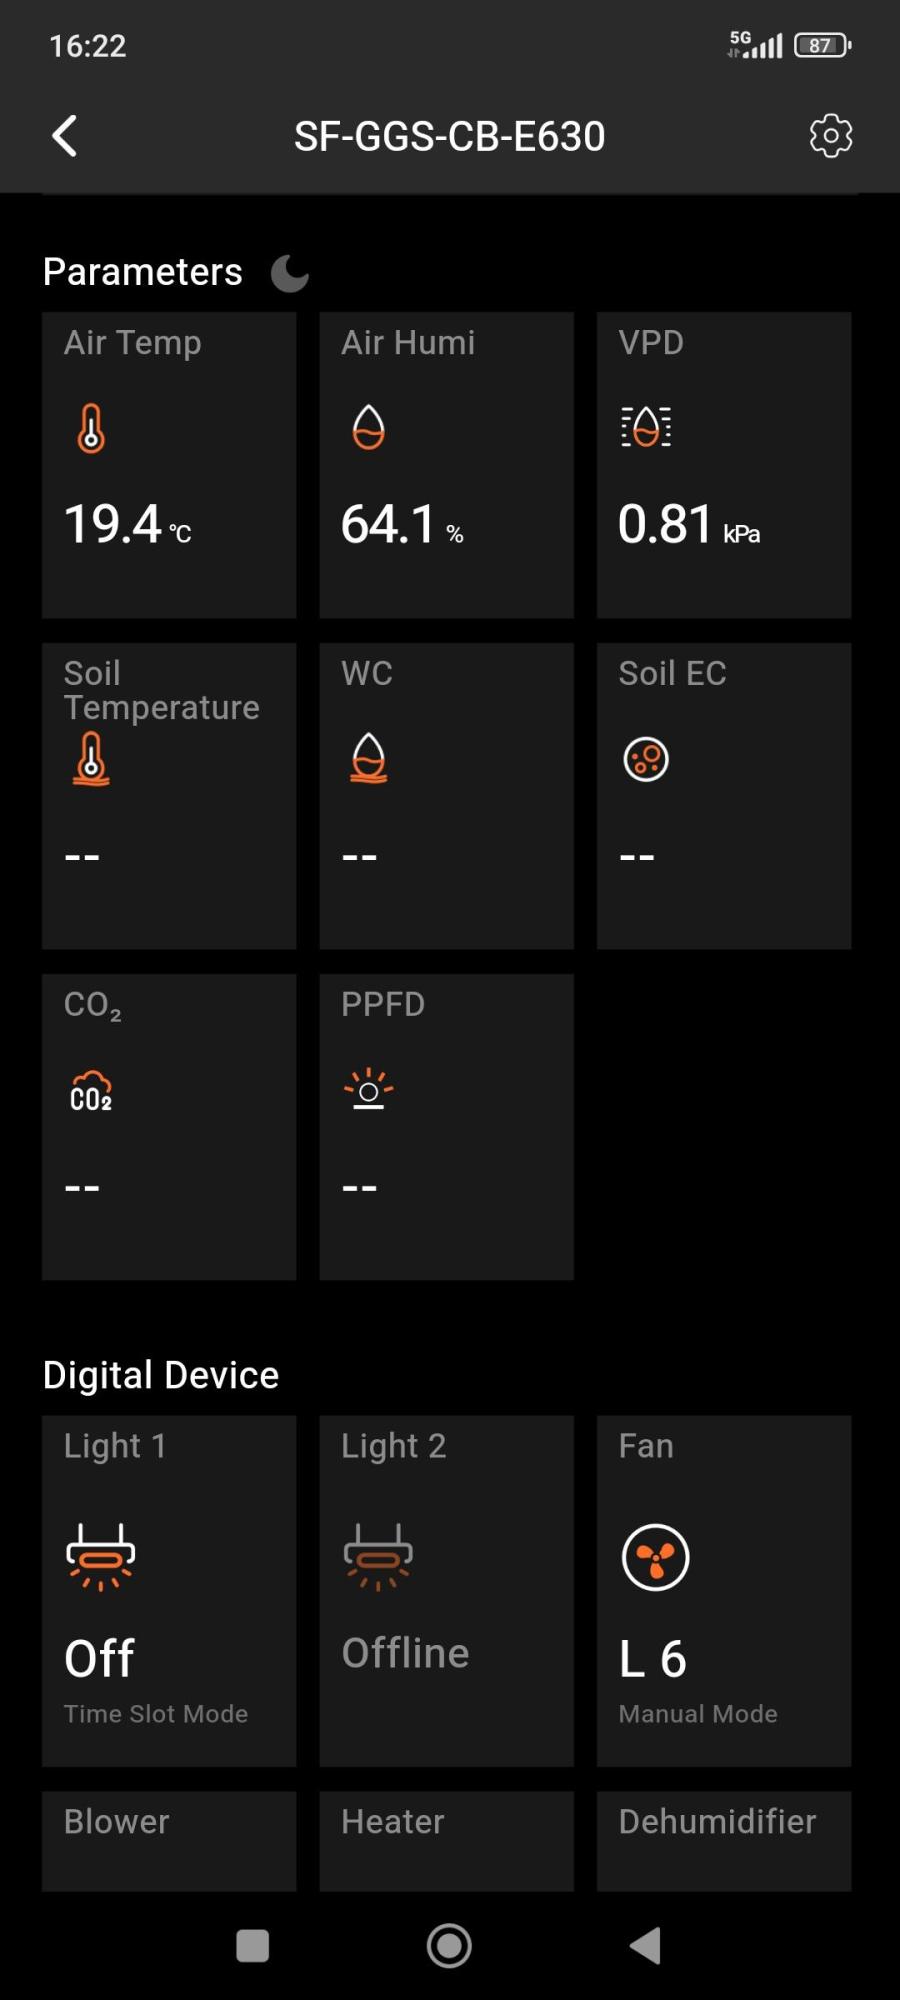Tap the back arrow in header

tap(65, 136)
